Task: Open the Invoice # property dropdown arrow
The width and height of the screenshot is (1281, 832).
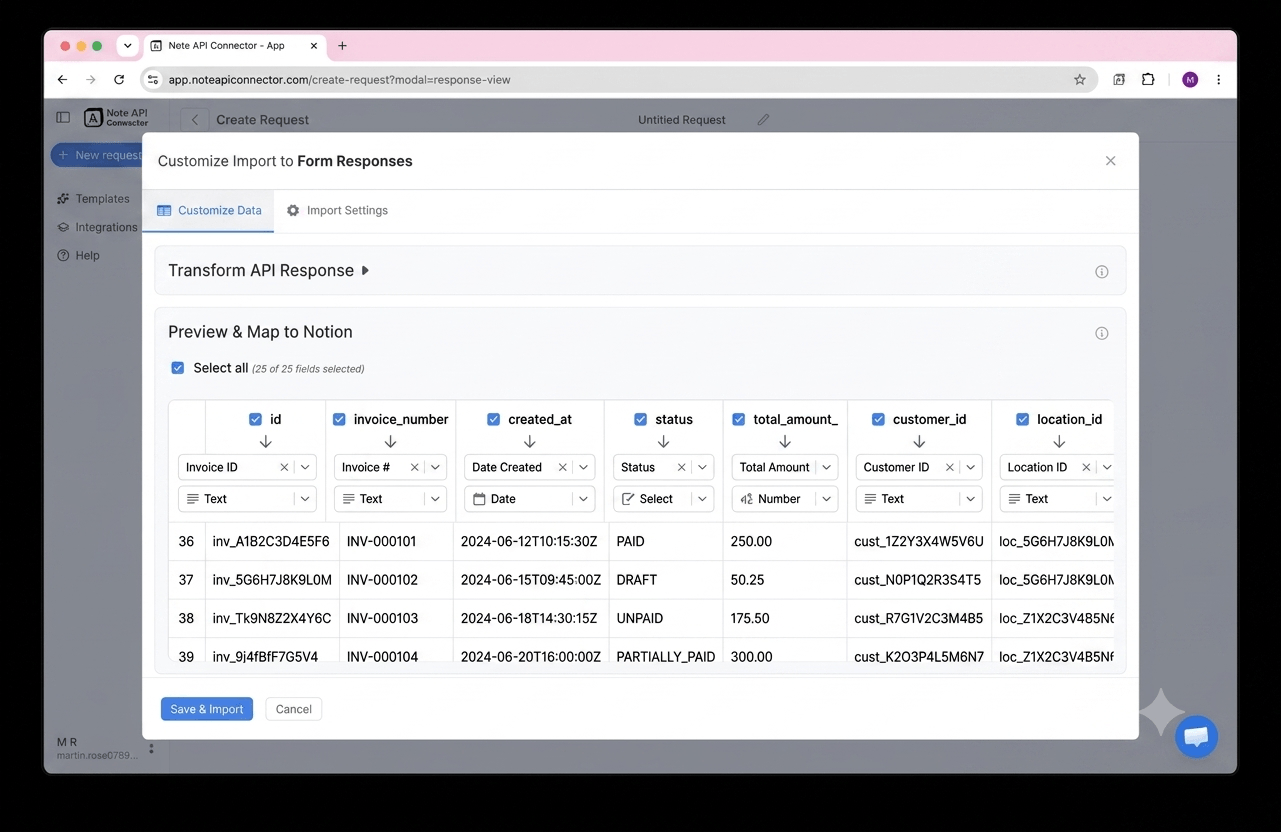Action: 435,467
